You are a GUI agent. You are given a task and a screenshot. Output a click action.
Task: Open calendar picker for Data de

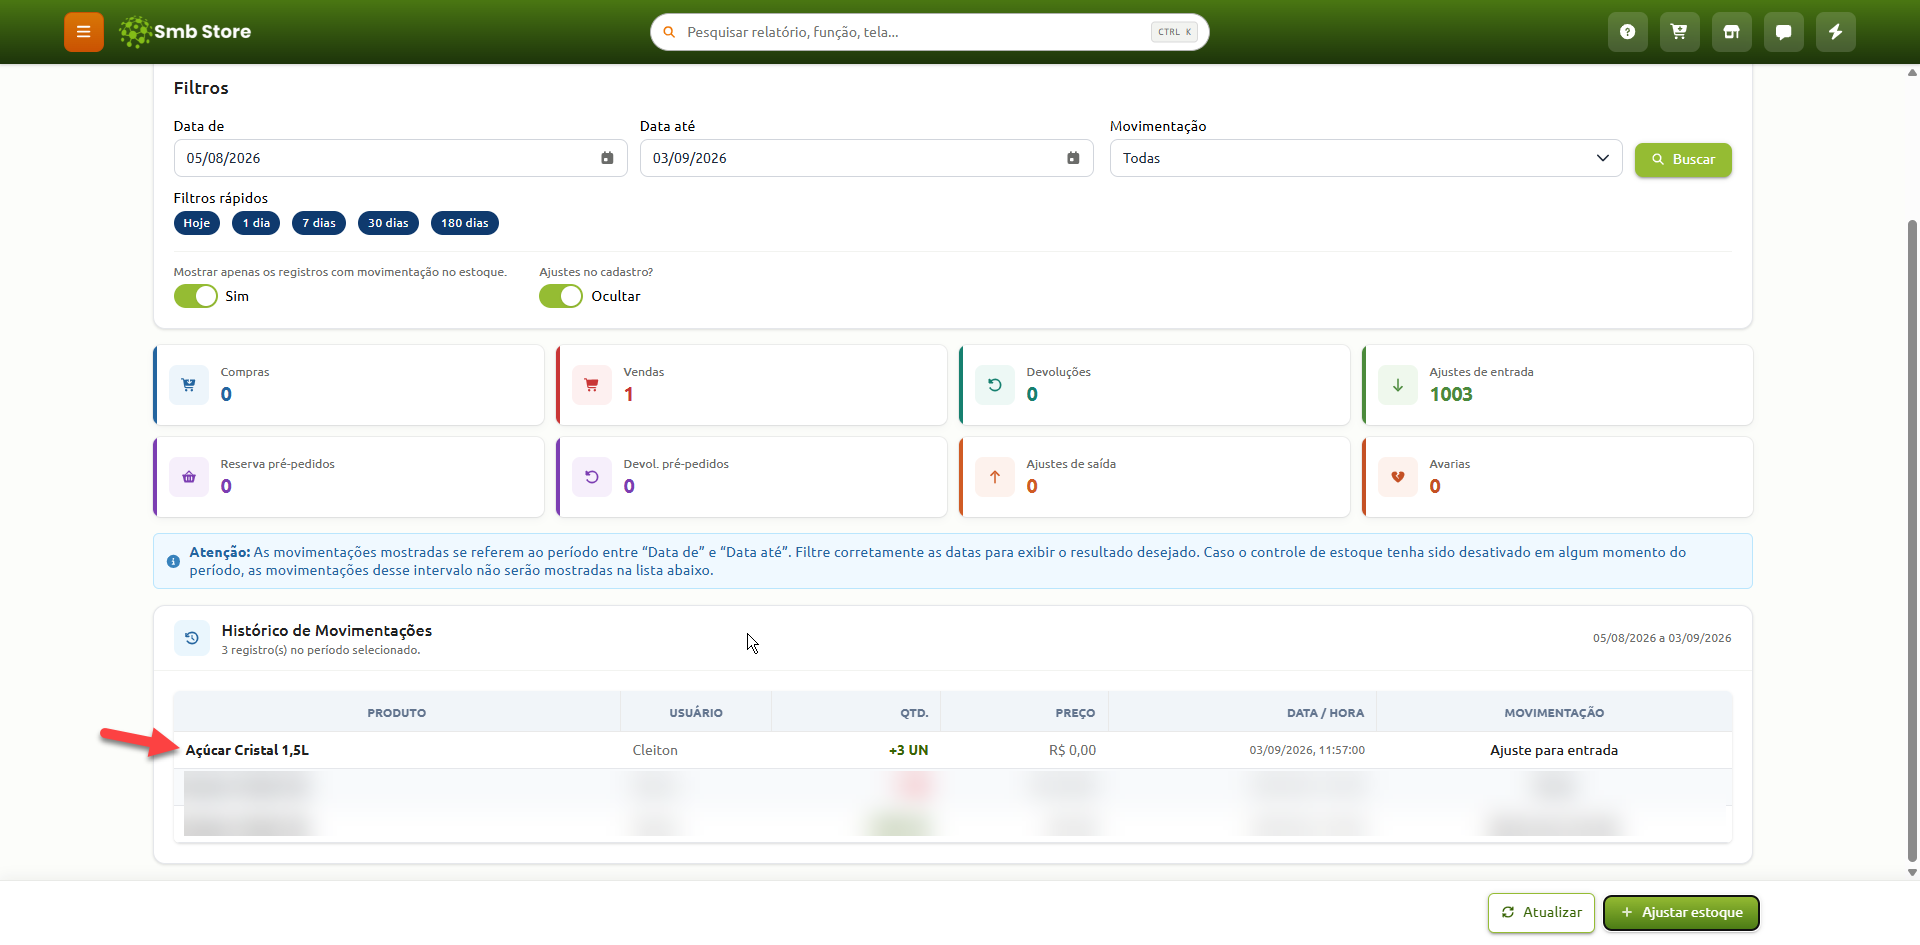607,158
